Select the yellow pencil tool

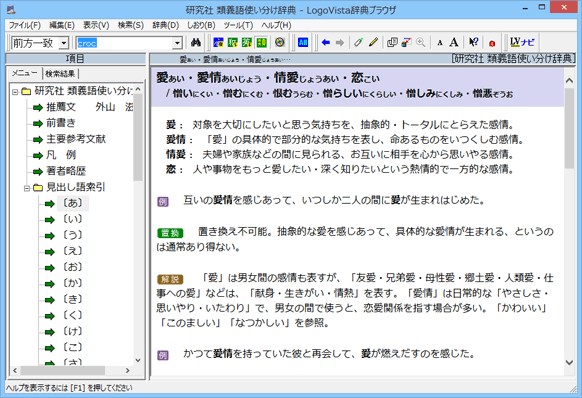tap(373, 42)
